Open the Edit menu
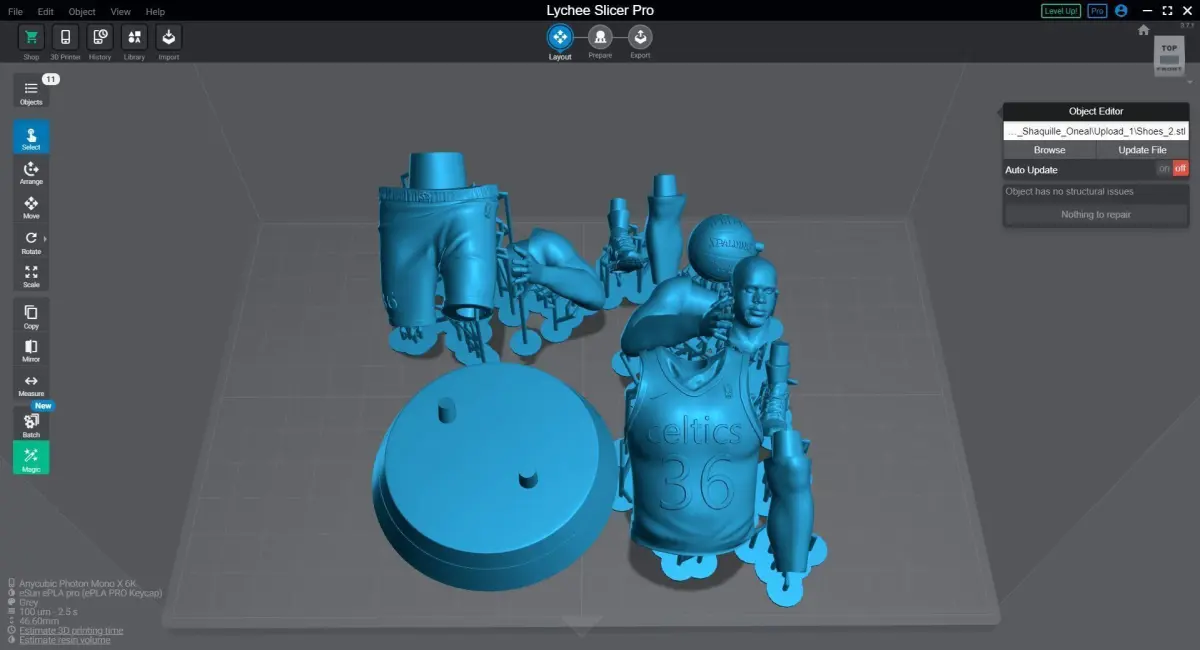 (46, 12)
